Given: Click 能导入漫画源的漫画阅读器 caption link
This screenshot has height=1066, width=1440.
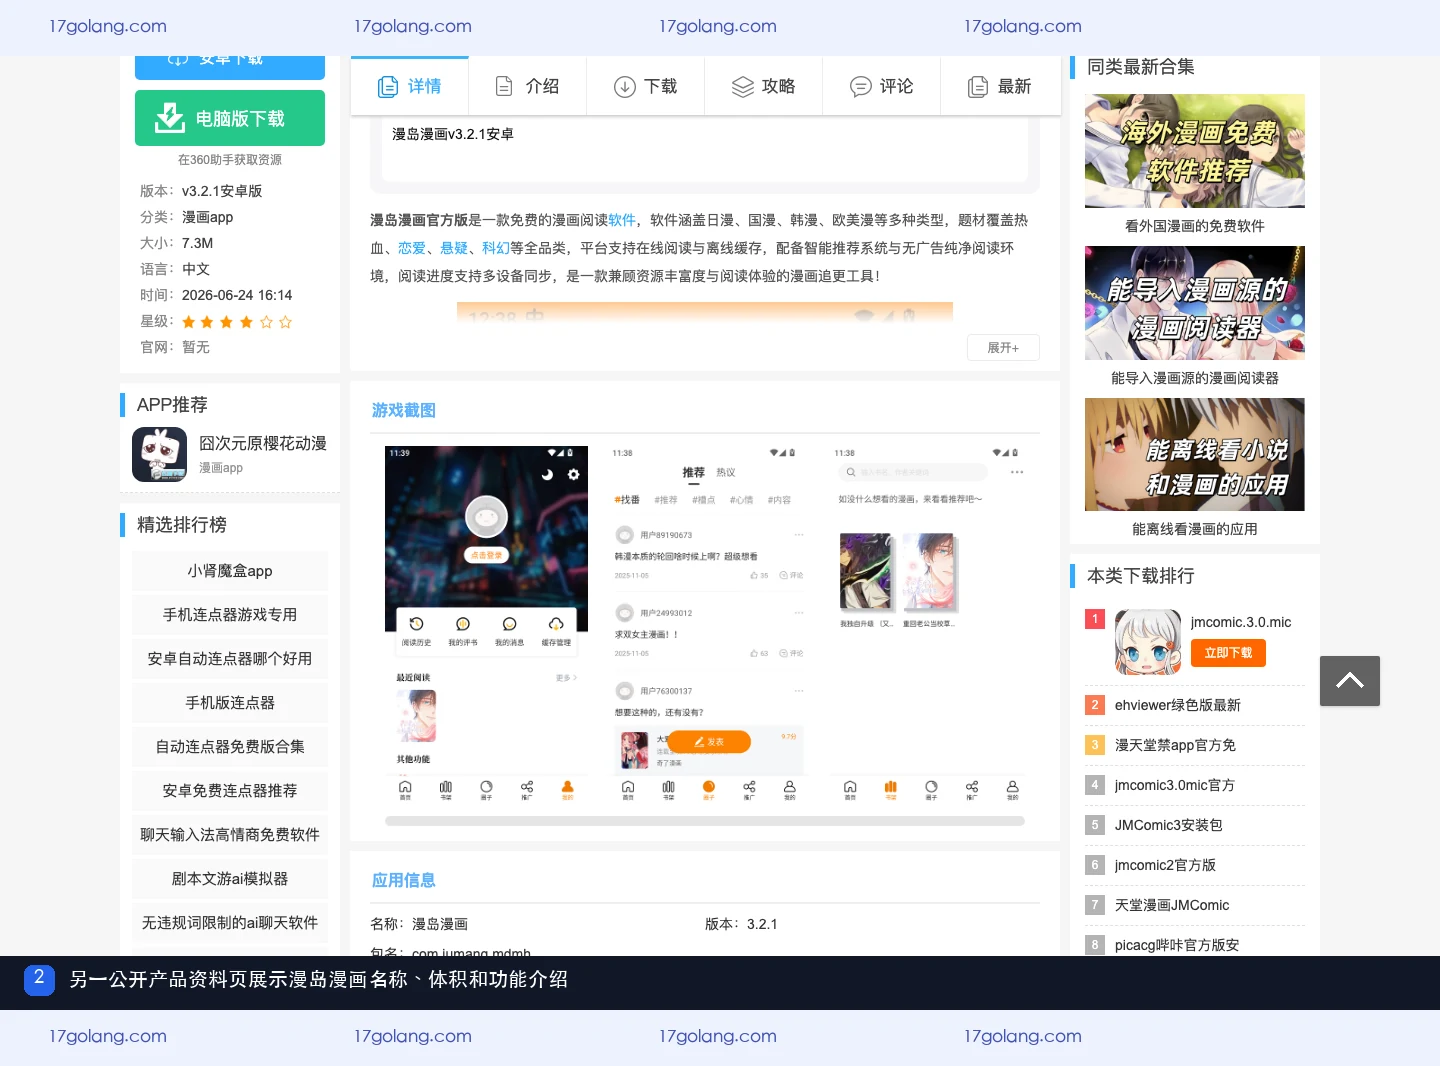Looking at the screenshot, I should tap(1195, 378).
